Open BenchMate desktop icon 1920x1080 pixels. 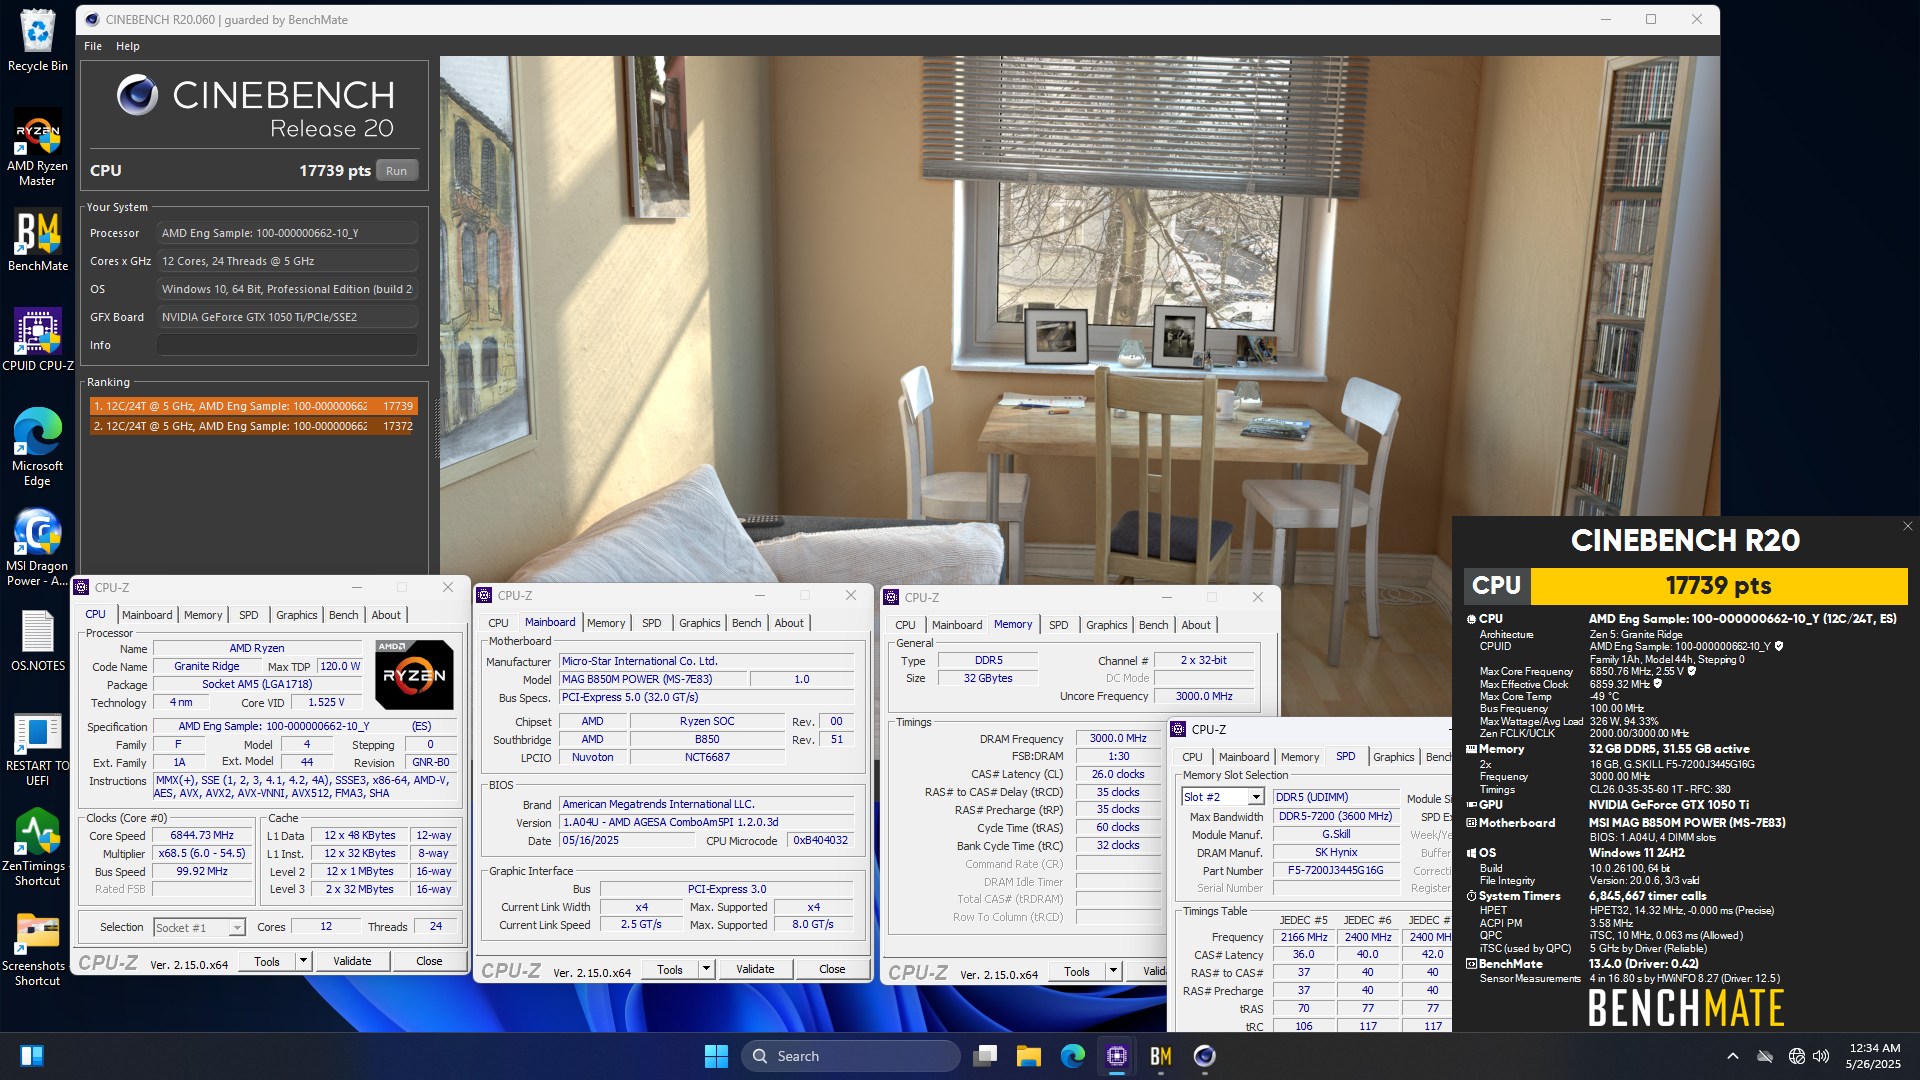tap(38, 240)
